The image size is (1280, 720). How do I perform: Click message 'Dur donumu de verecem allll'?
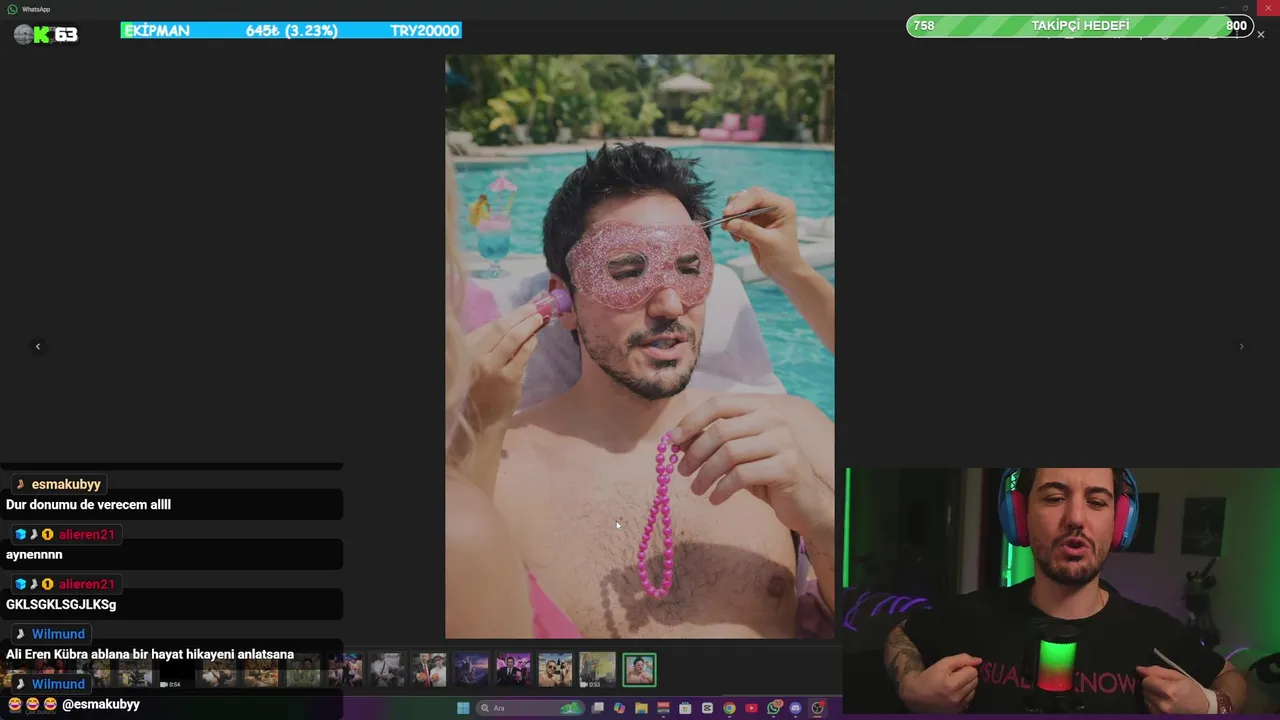(88, 505)
